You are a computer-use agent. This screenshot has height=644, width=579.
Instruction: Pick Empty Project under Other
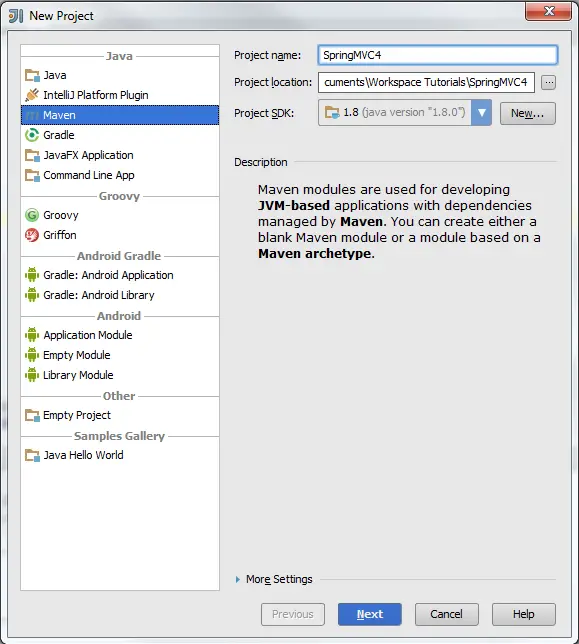click(x=120, y=415)
